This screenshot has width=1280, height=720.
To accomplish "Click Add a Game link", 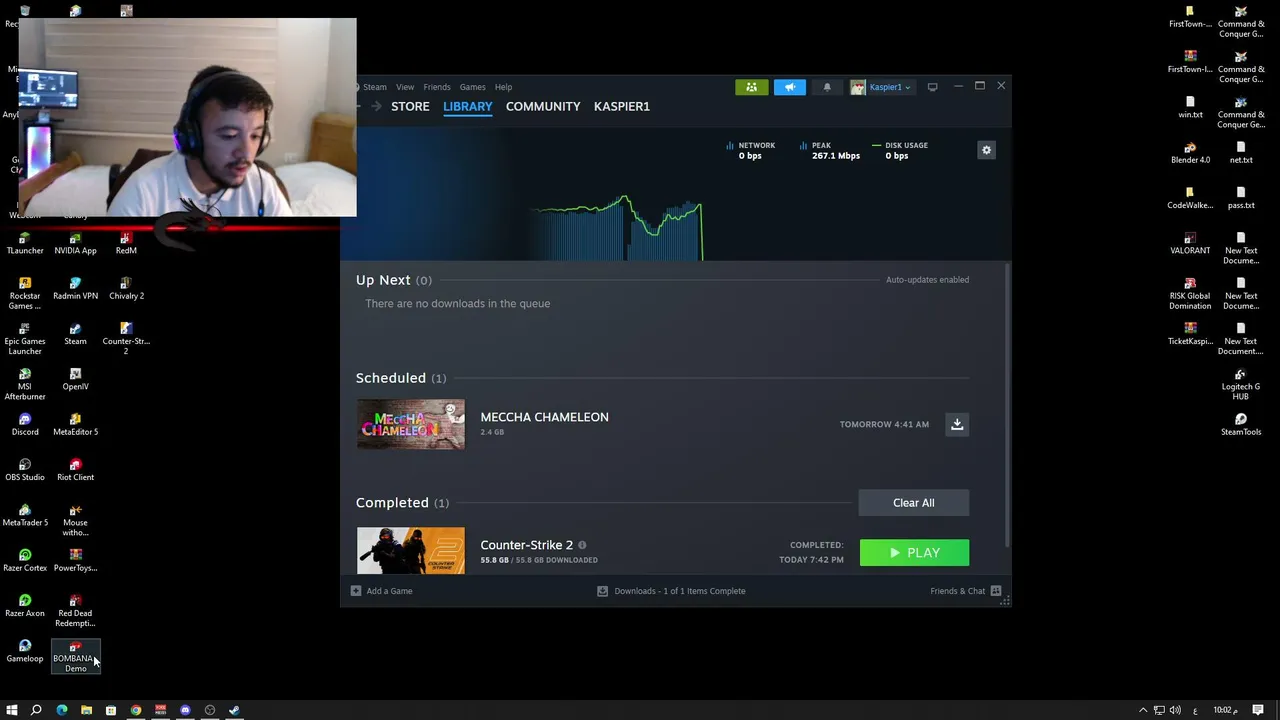I will tap(389, 591).
